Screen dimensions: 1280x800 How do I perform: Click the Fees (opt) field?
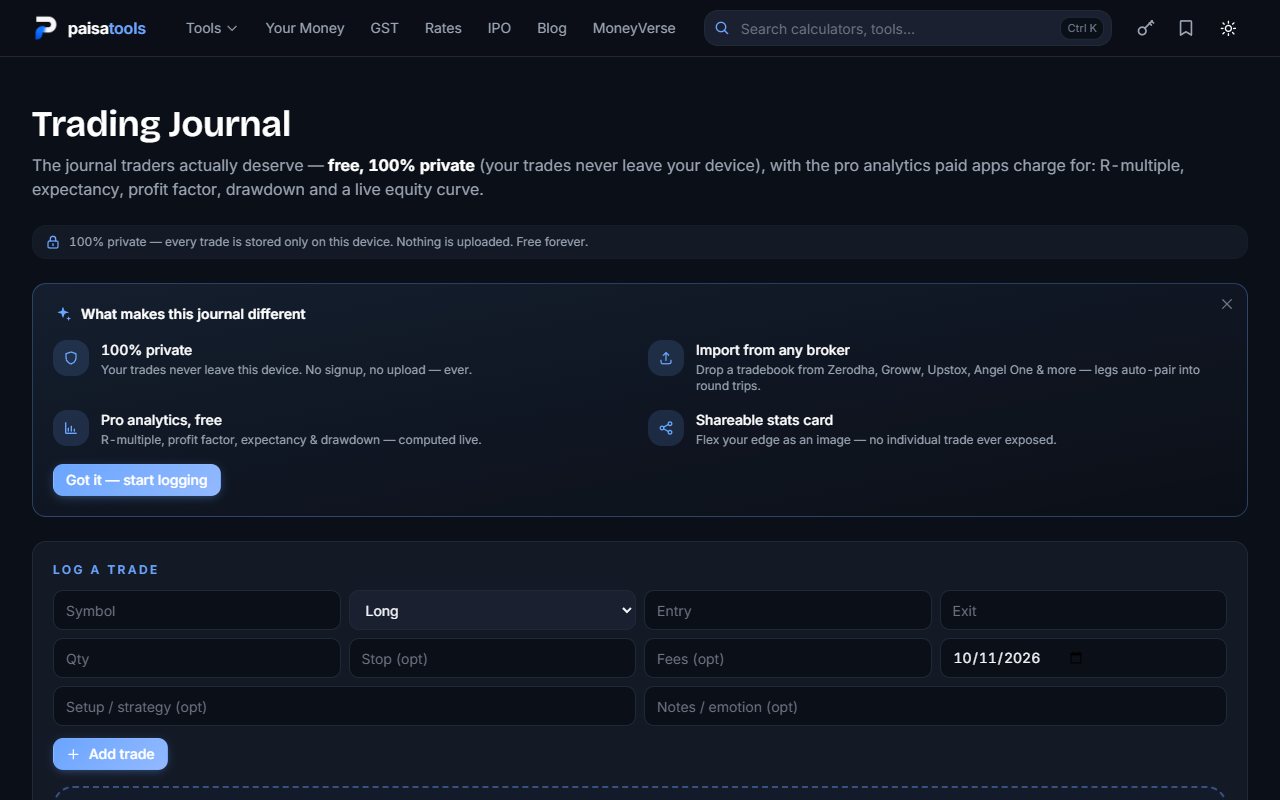pyautogui.click(x=788, y=658)
